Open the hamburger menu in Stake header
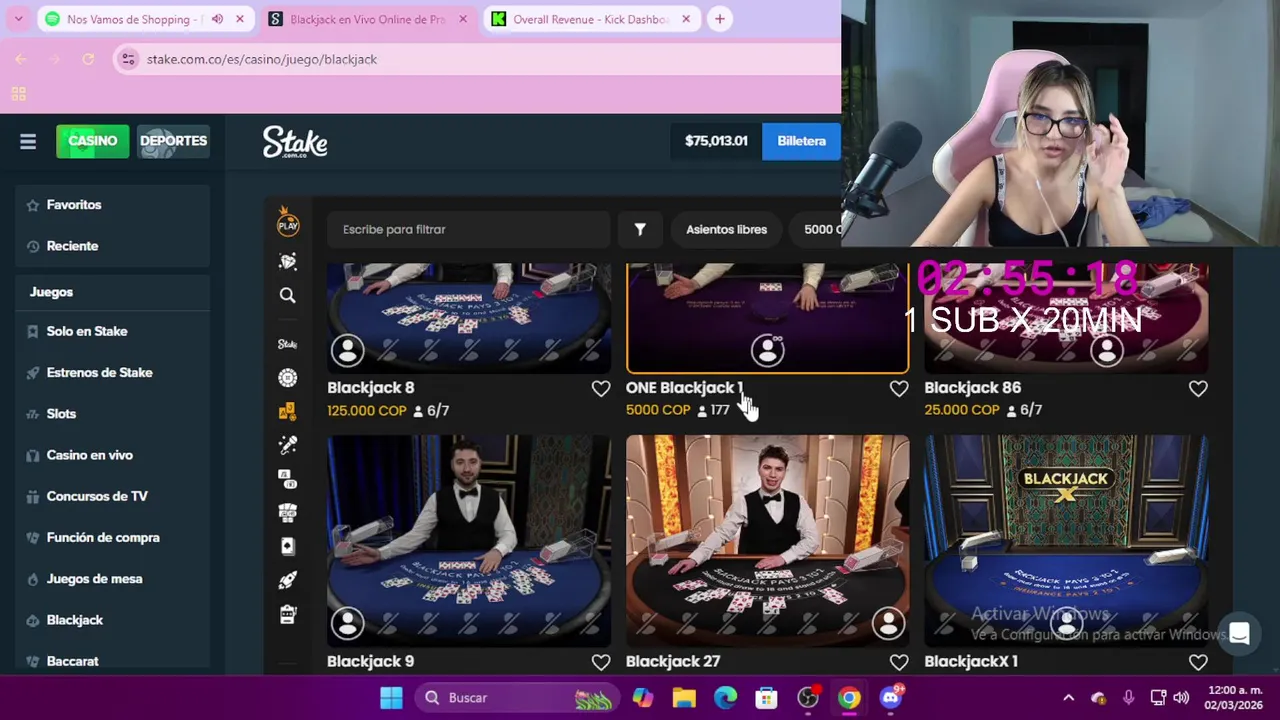The width and height of the screenshot is (1280, 720). [x=28, y=142]
